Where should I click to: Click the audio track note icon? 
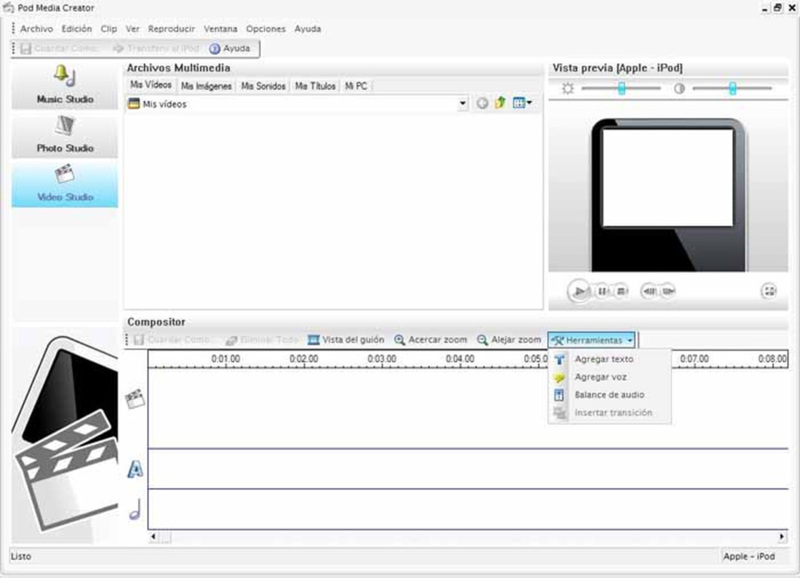click(x=135, y=509)
